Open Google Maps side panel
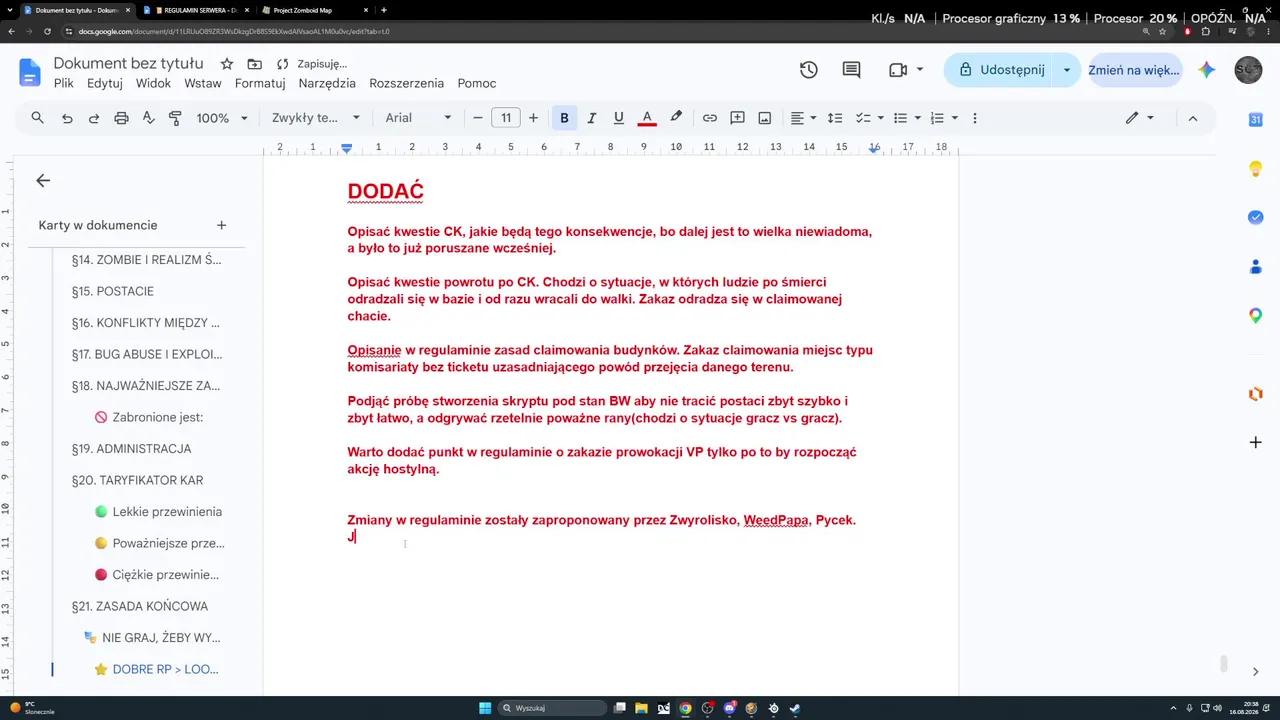1280x720 pixels. tap(1255, 315)
